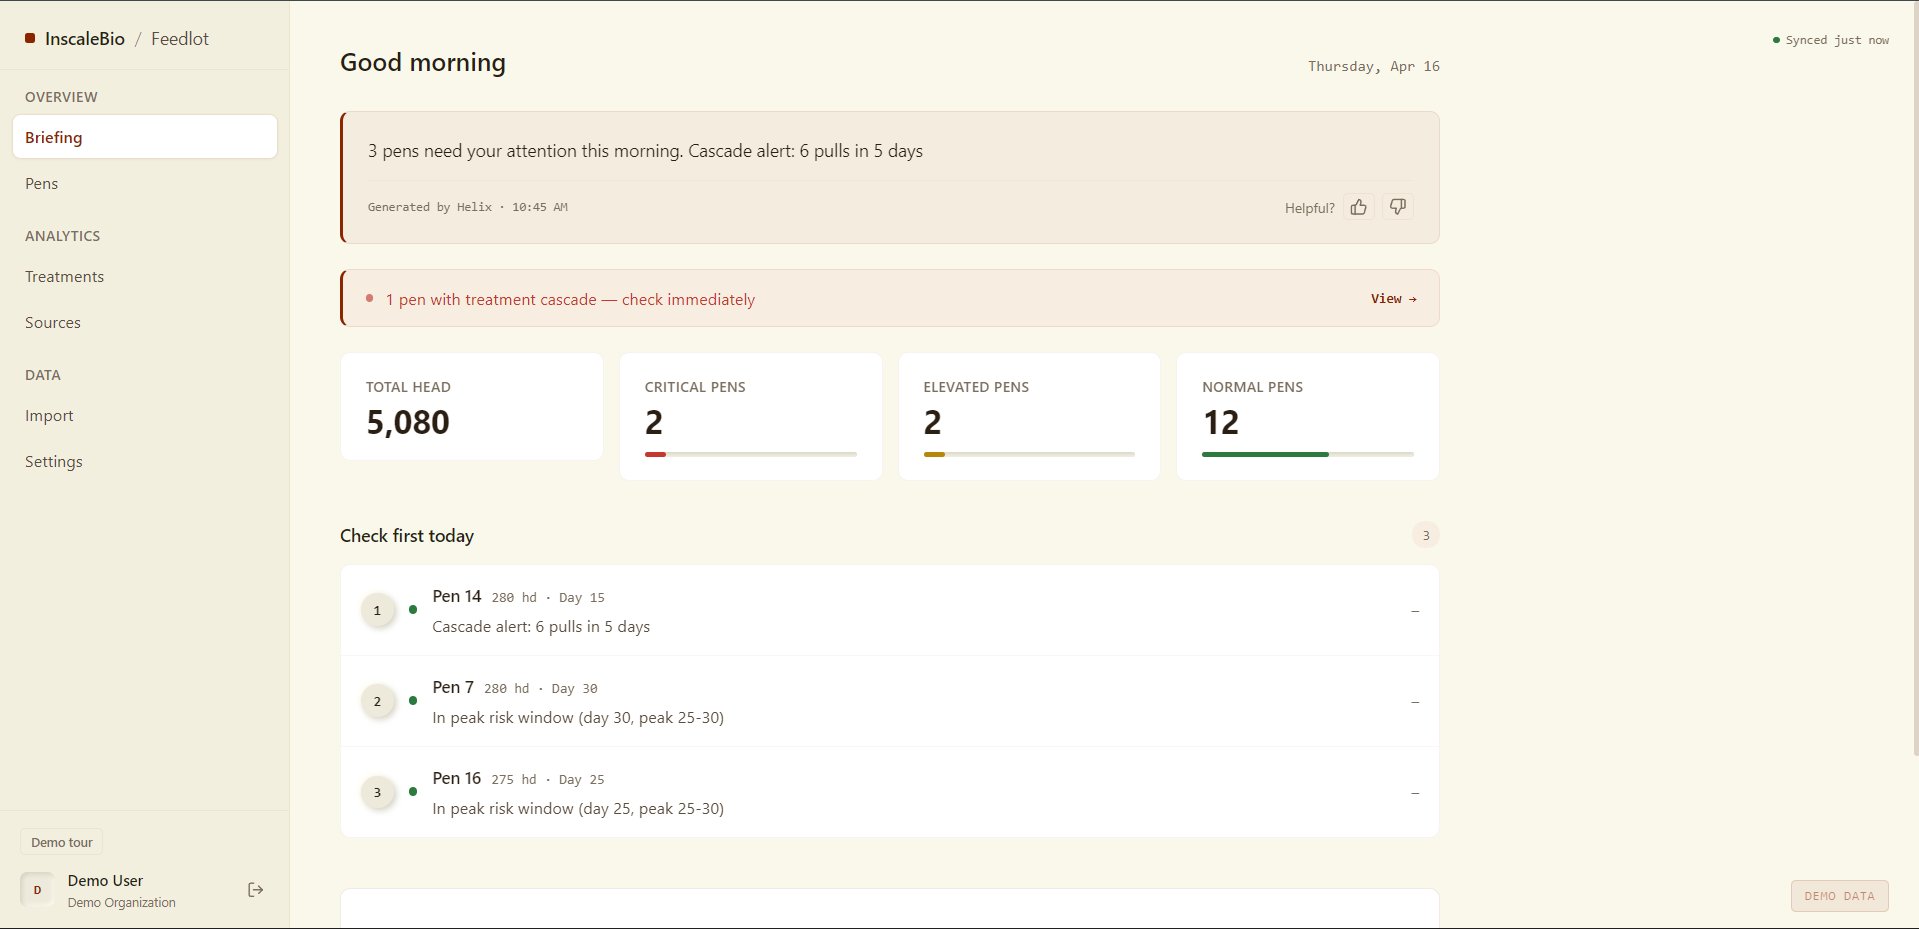
Task: Click the Critical Pens progress bar
Action: [x=750, y=453]
